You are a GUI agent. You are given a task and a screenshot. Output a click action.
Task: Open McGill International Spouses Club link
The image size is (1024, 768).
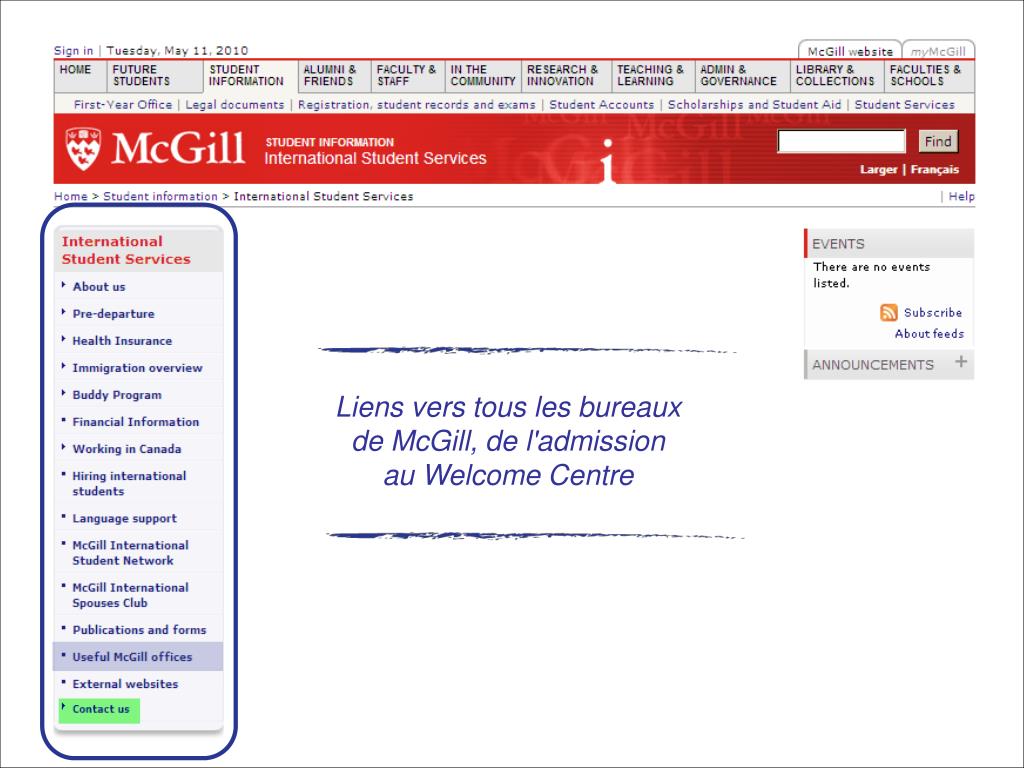point(131,595)
